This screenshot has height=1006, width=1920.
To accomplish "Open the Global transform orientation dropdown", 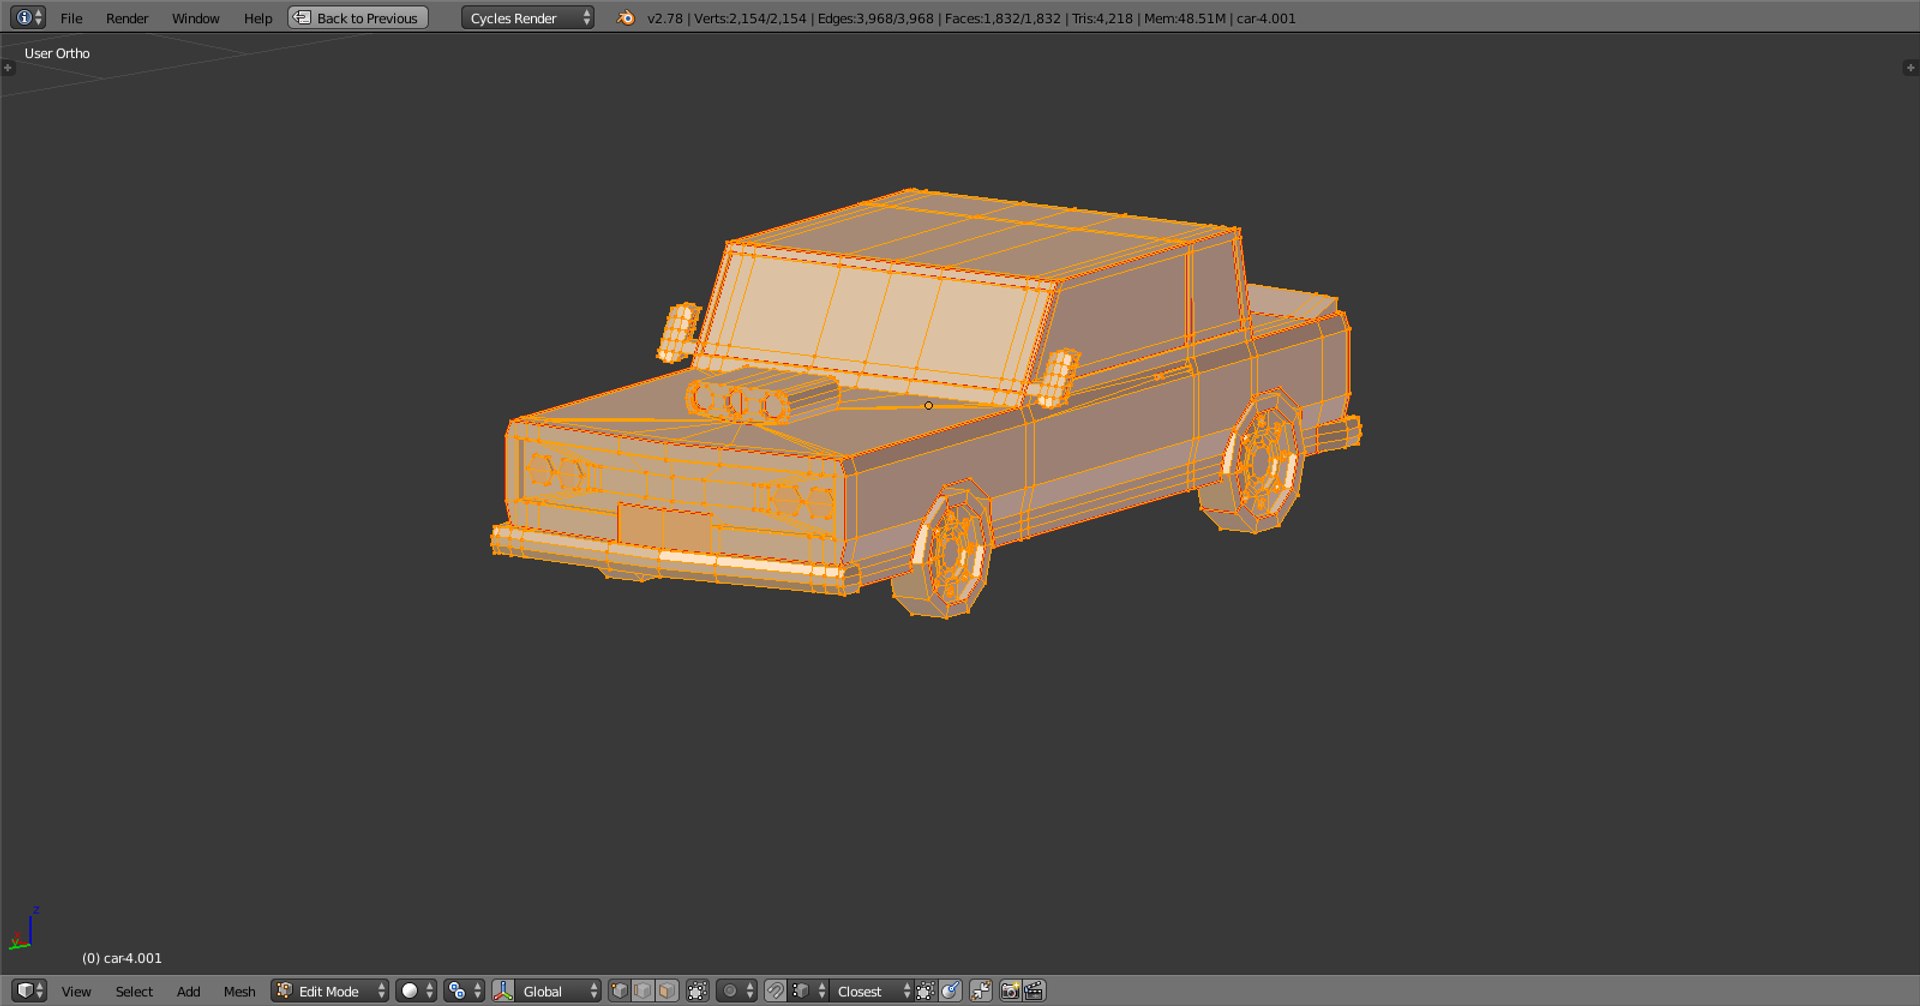I will pos(558,991).
